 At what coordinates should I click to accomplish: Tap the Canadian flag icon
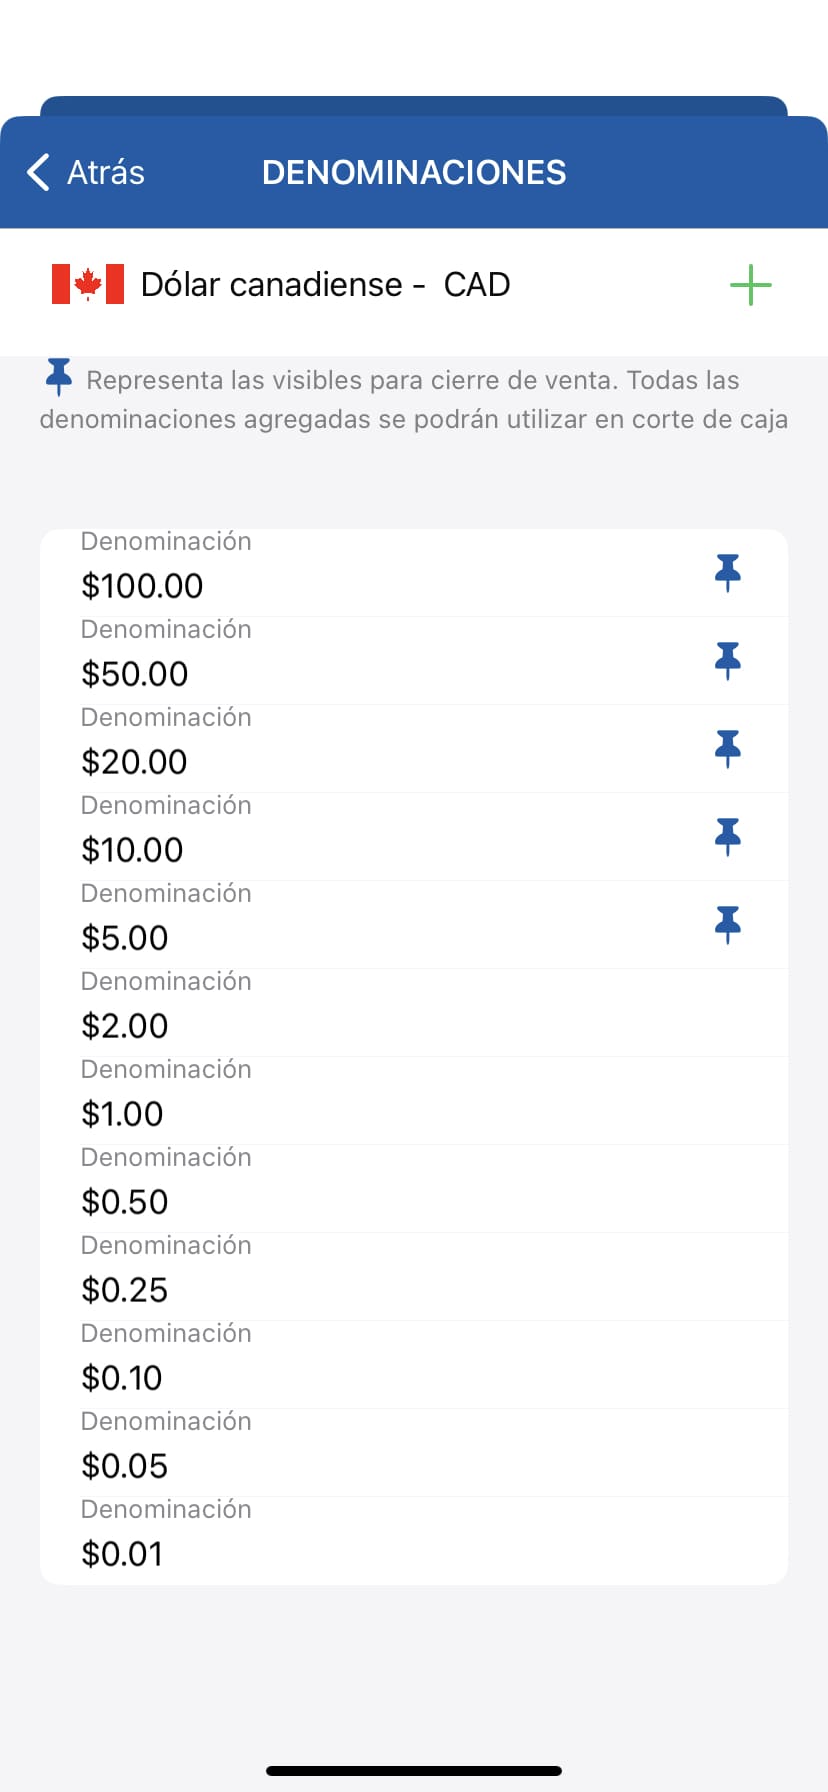tap(88, 284)
